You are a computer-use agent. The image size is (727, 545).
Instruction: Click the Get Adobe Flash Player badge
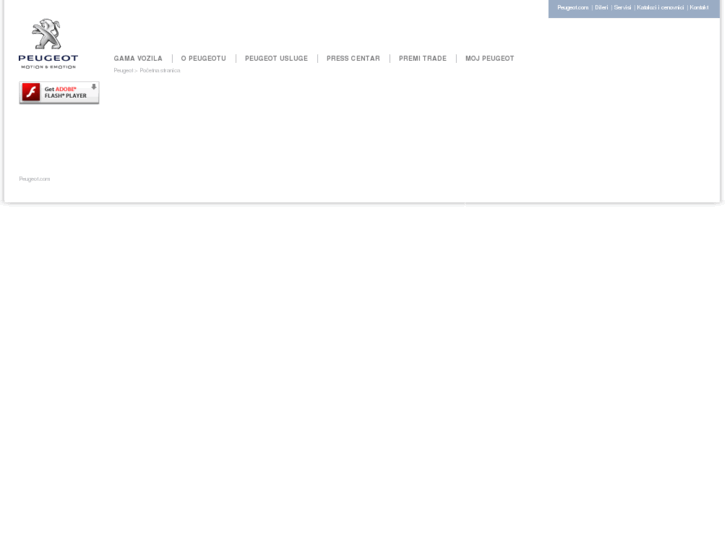[x=59, y=93]
